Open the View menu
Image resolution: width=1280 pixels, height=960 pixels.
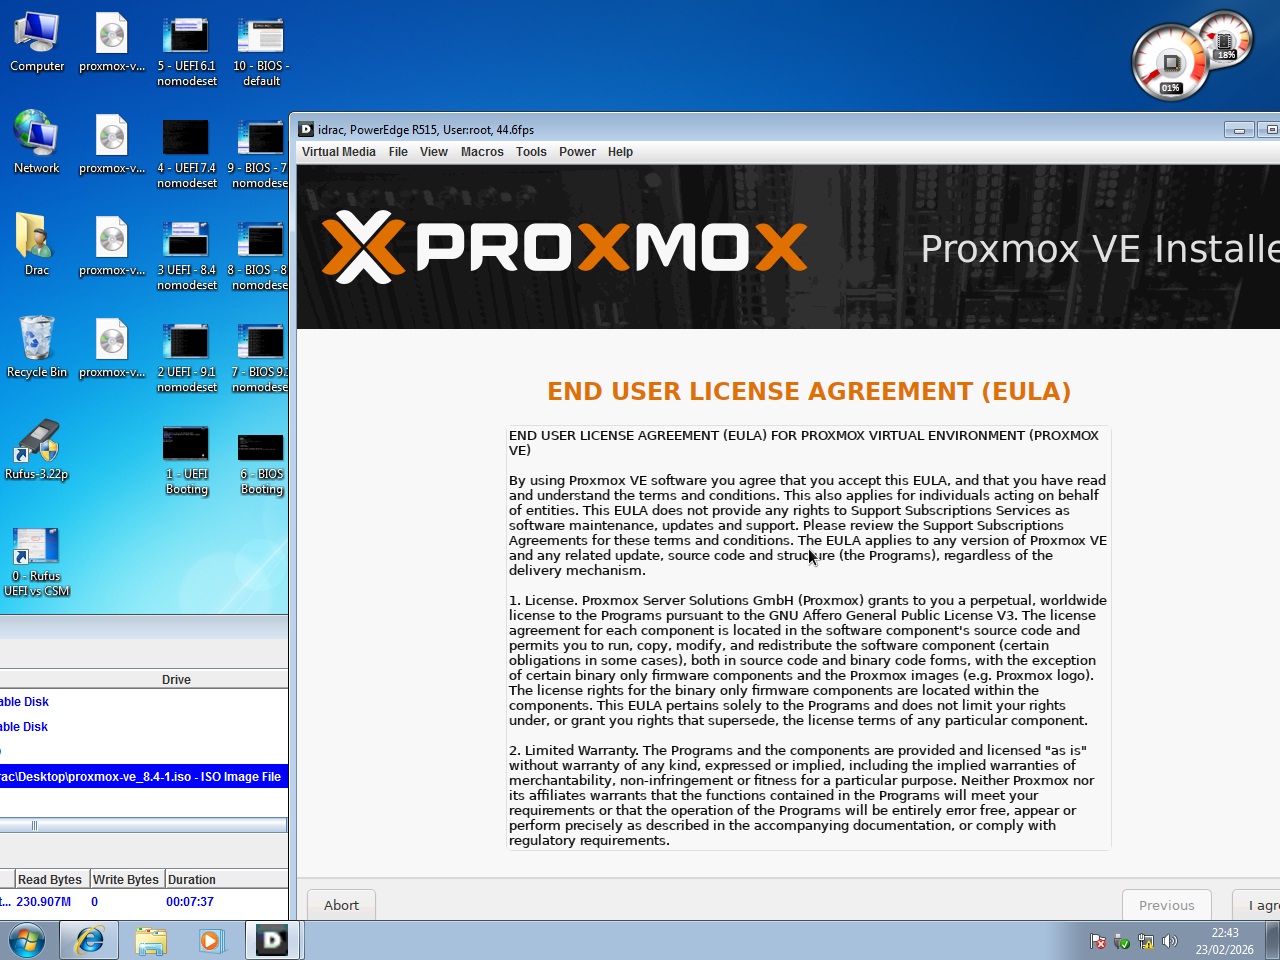coord(434,152)
